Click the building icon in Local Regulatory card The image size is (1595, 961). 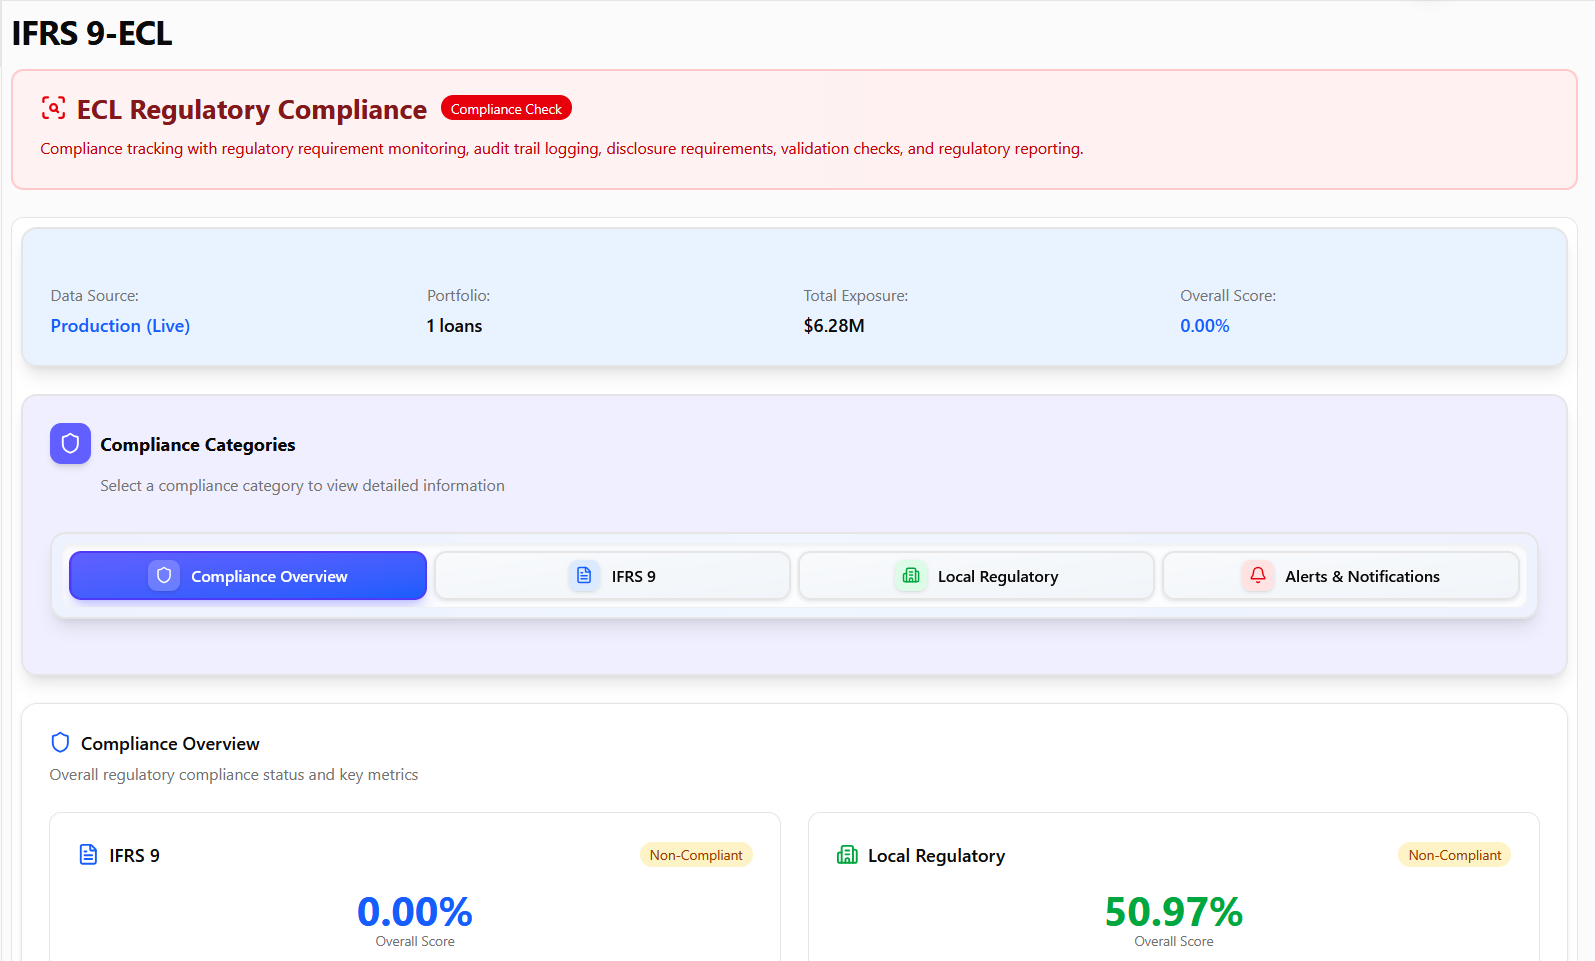pos(847,855)
